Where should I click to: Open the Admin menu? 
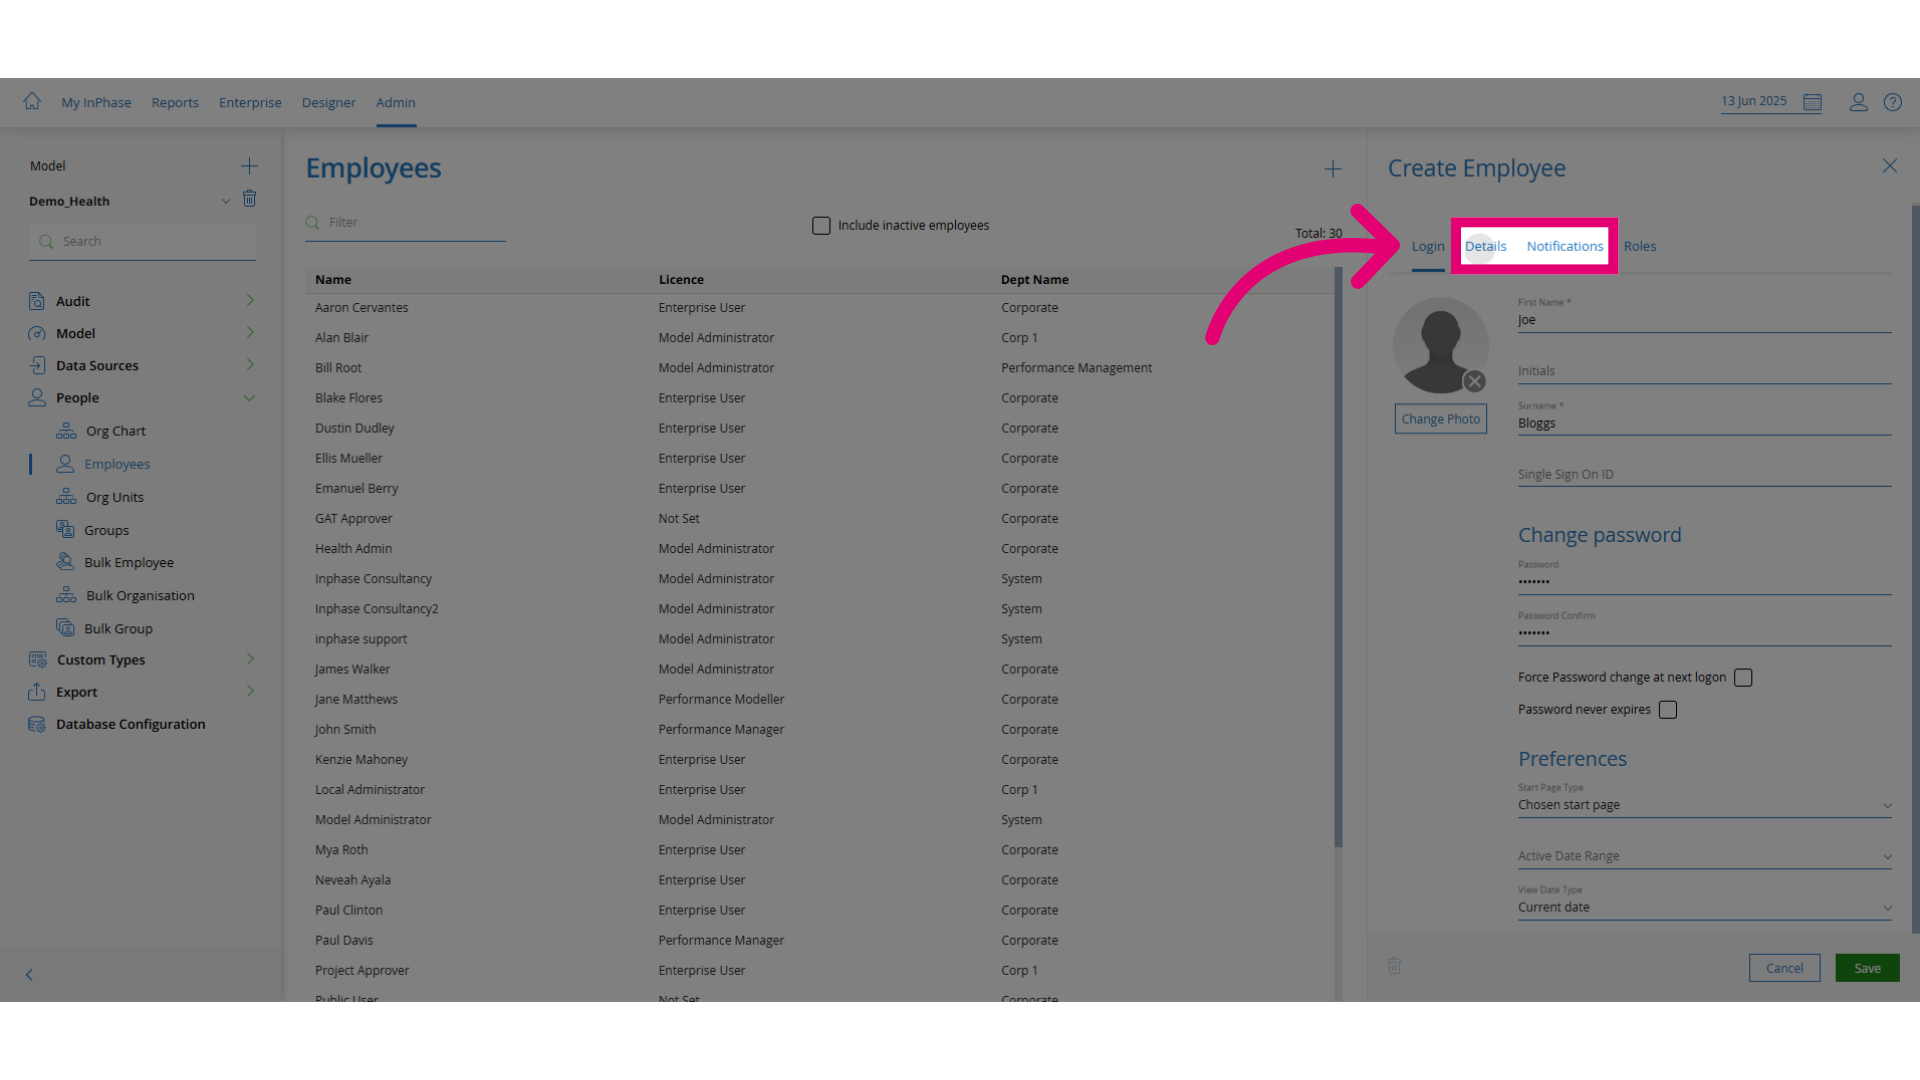click(x=396, y=102)
